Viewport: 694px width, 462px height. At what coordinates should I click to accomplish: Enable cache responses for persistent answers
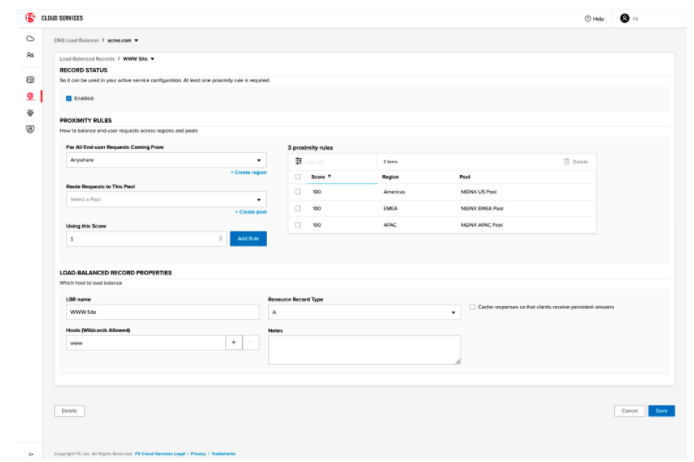pyautogui.click(x=472, y=307)
